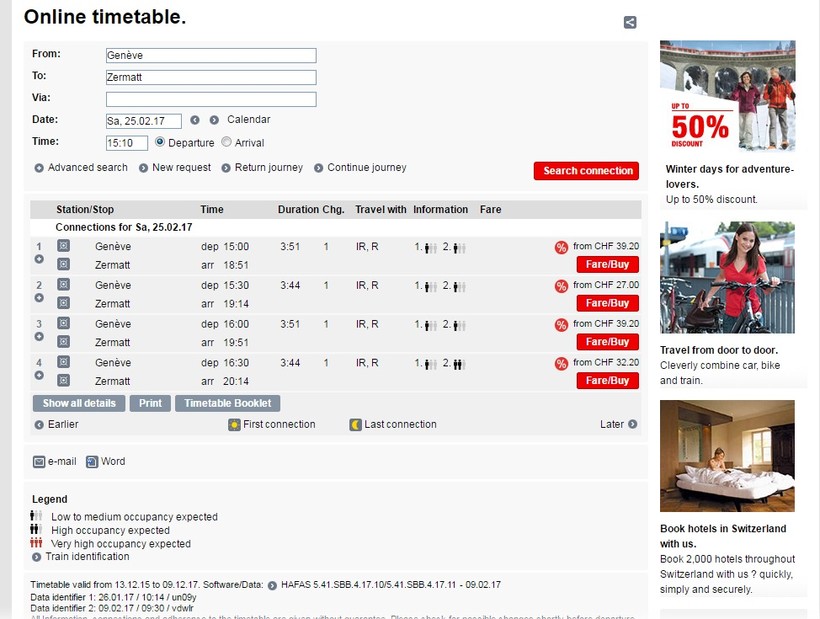This screenshot has width=820, height=619.
Task: Click the Search connection button
Action: tap(586, 171)
